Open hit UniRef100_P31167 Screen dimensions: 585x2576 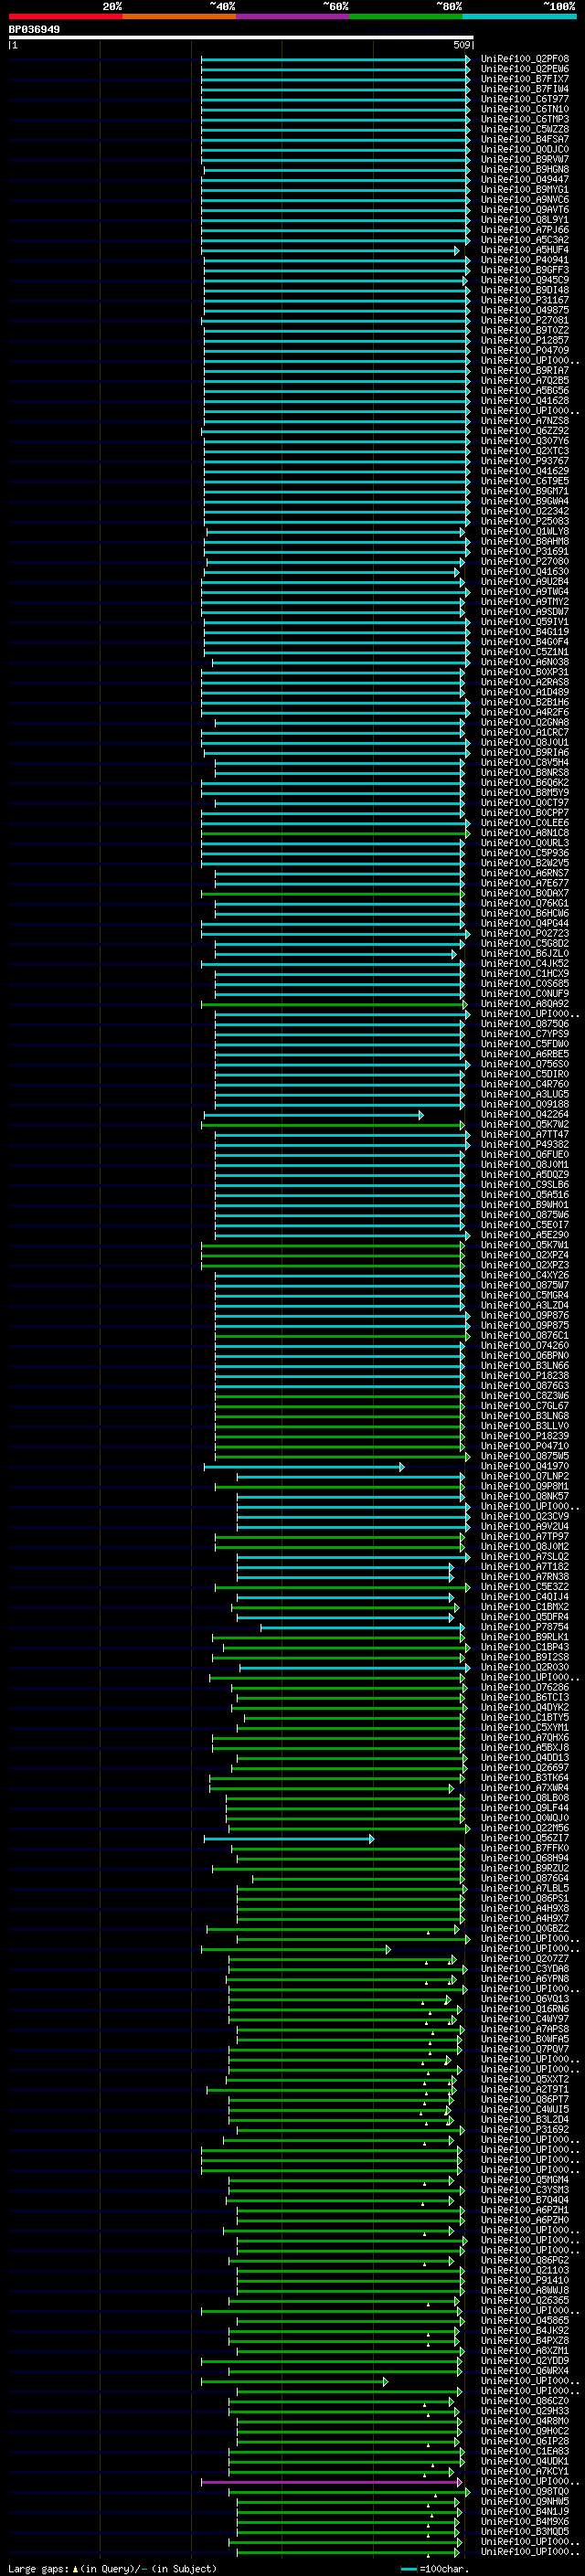(x=525, y=300)
